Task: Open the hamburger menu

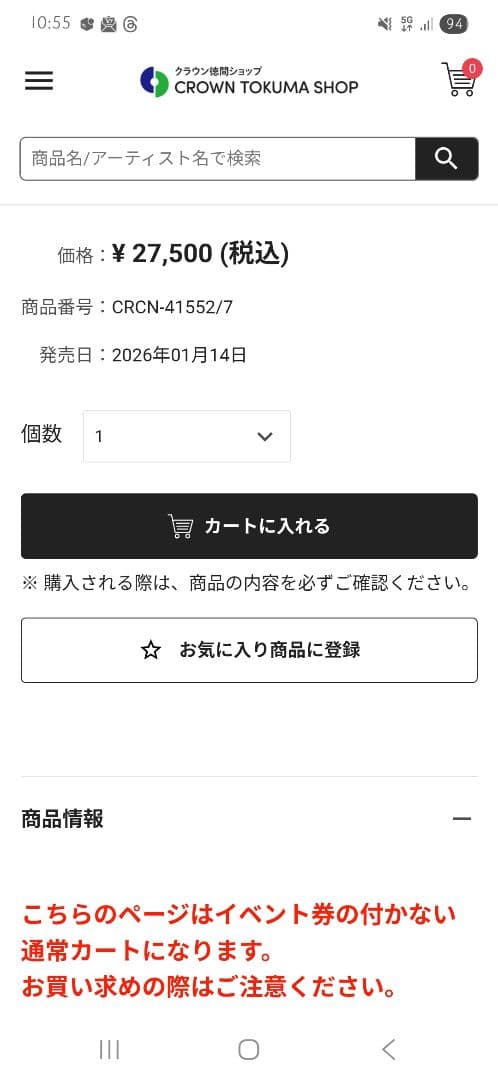Action: pos(39,81)
